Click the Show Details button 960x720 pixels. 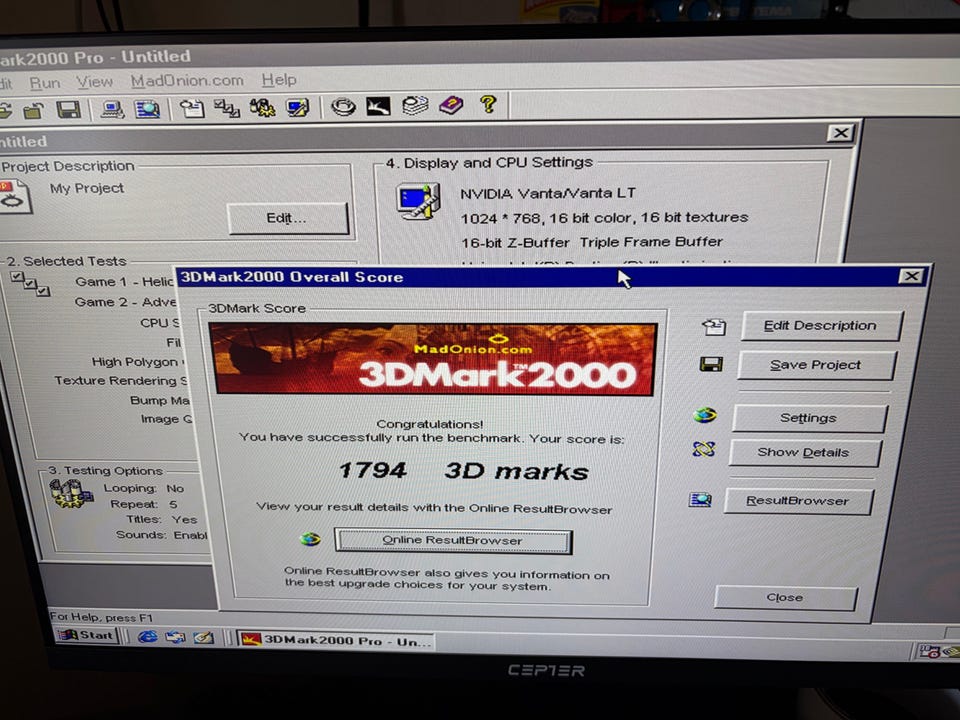coord(804,452)
